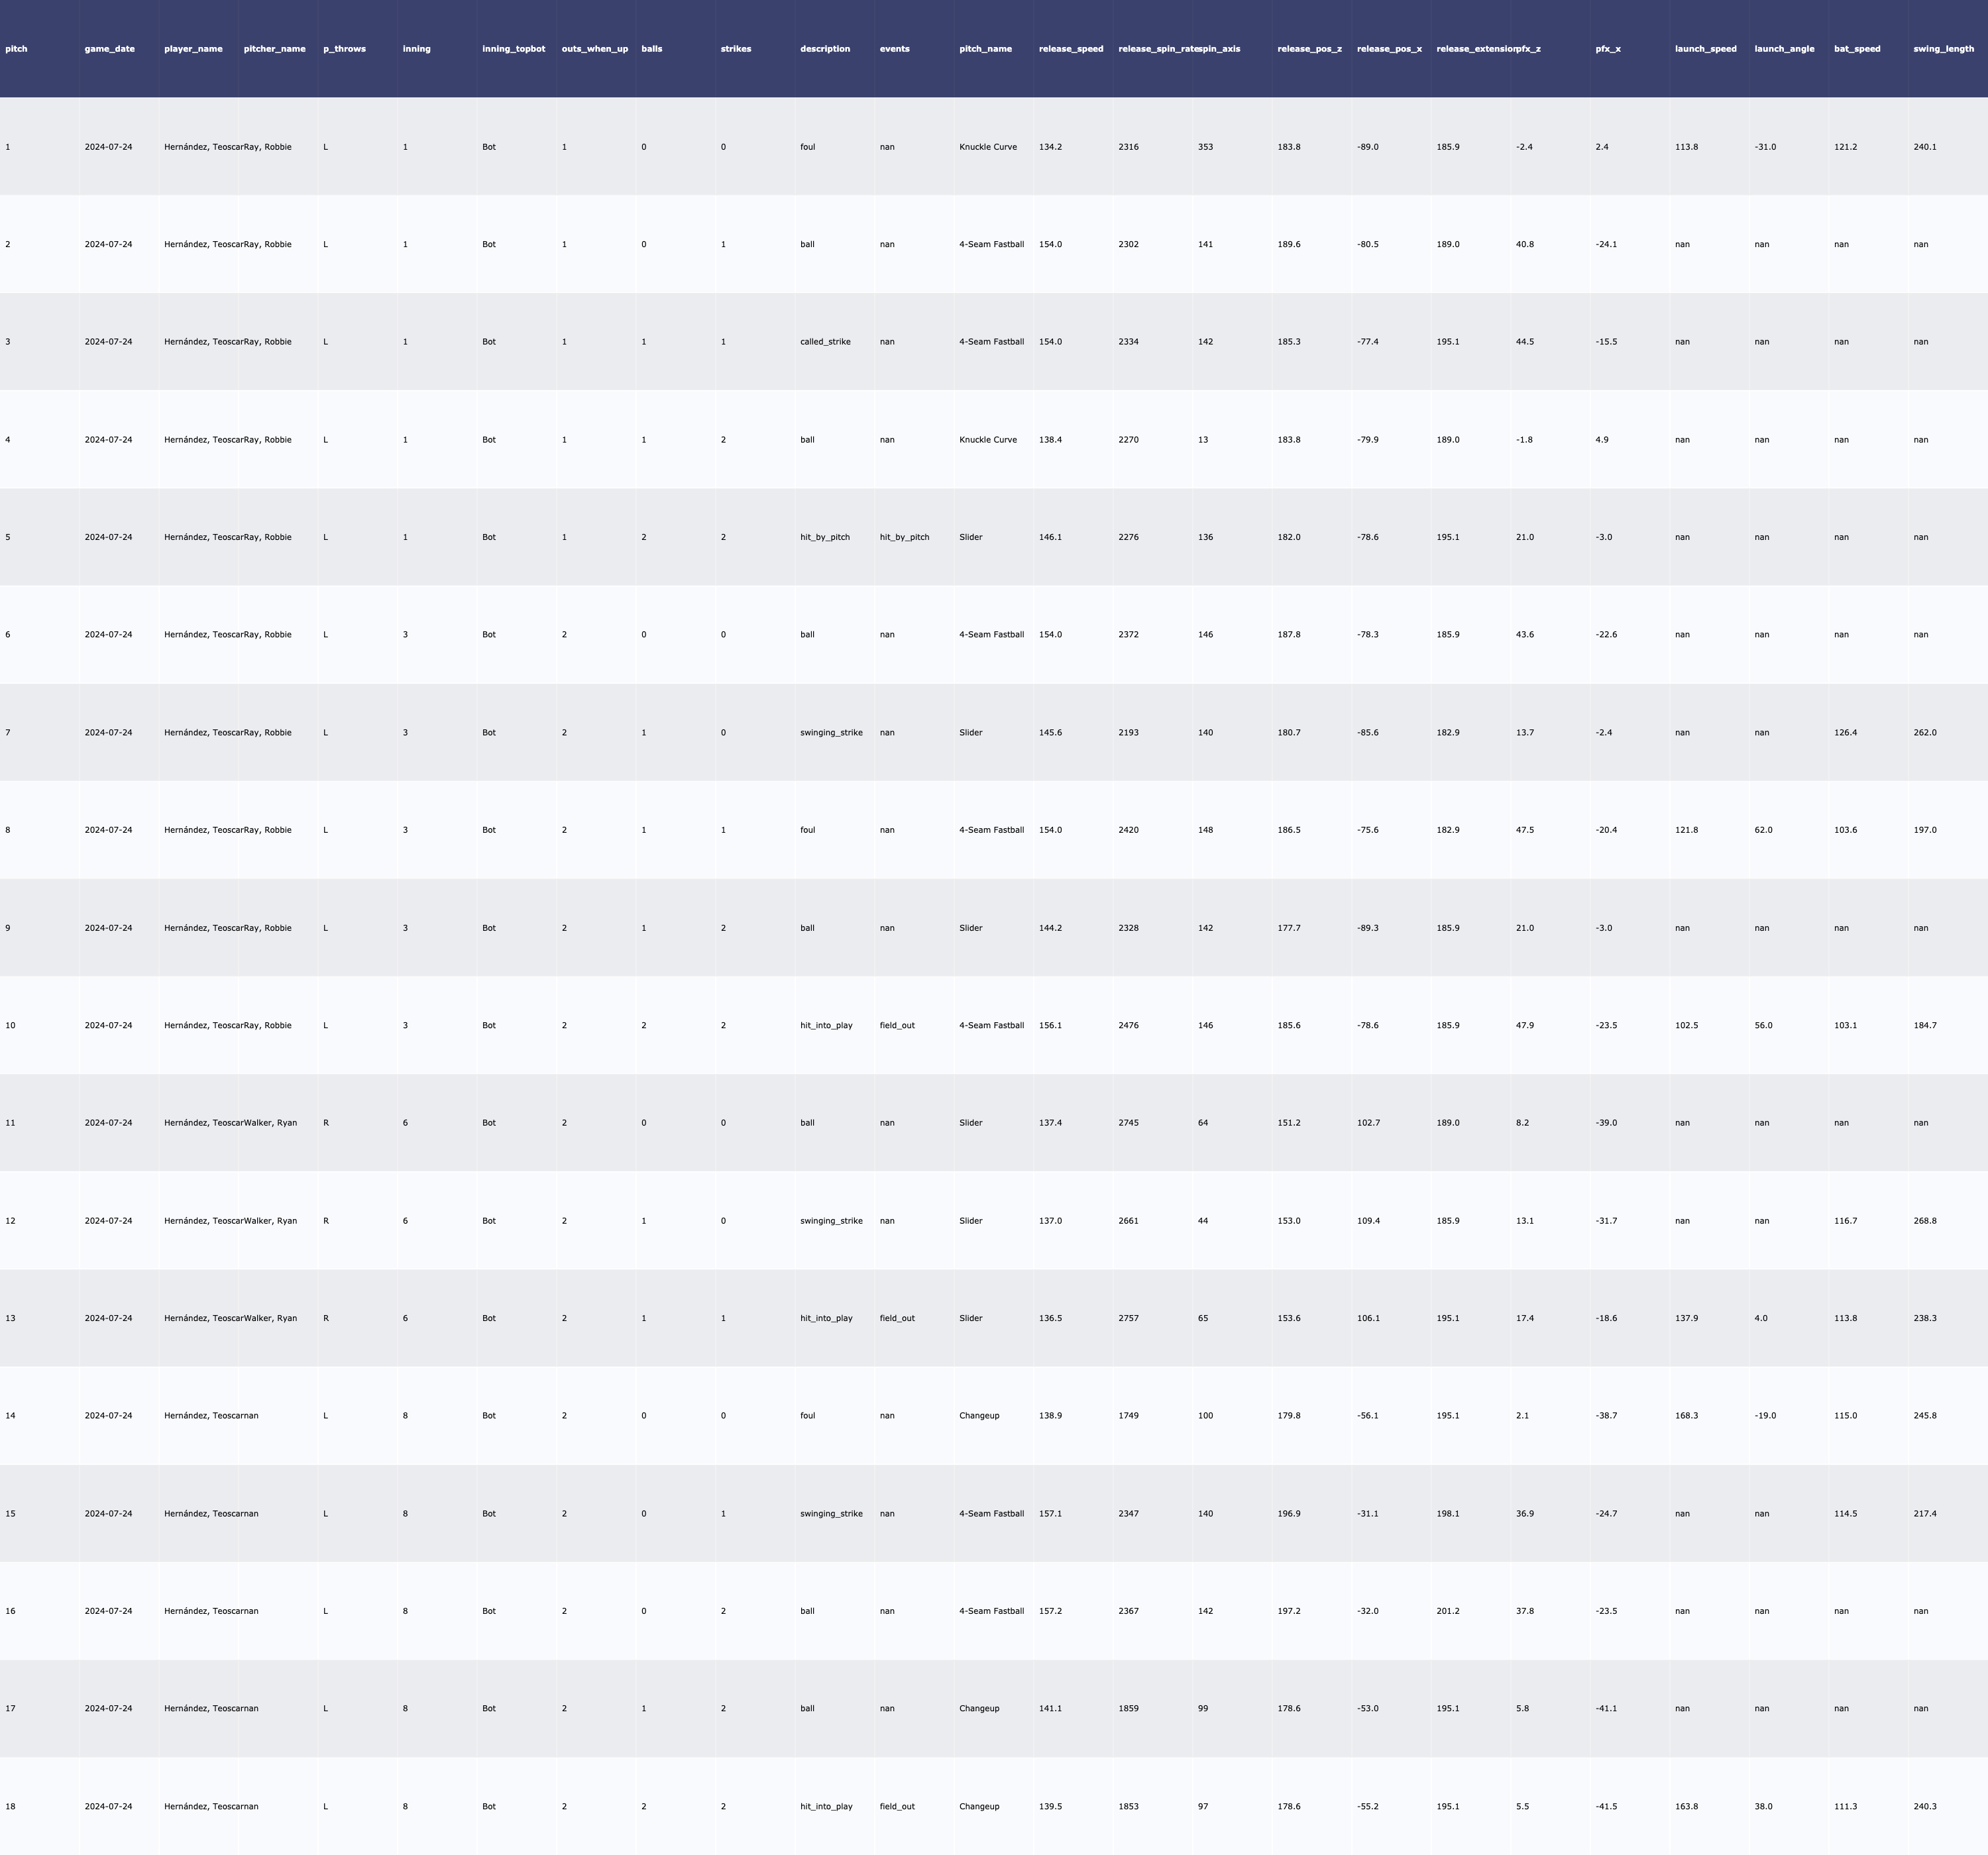Viewport: 1988px width, 1855px height.
Task: Click field_out event in row 18
Action: click(897, 1806)
